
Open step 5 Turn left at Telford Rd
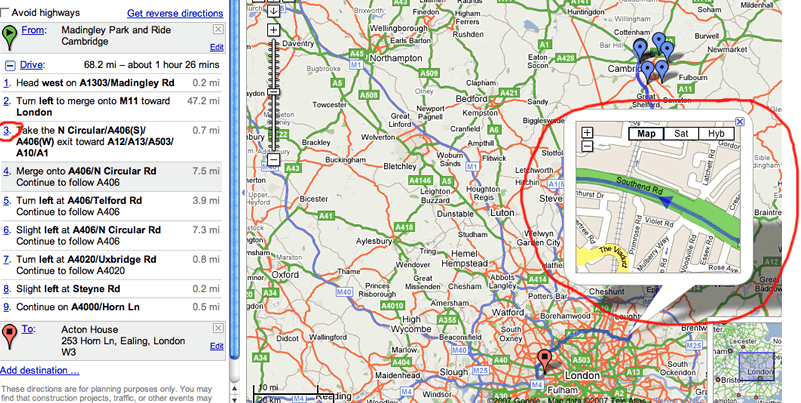click(6, 201)
